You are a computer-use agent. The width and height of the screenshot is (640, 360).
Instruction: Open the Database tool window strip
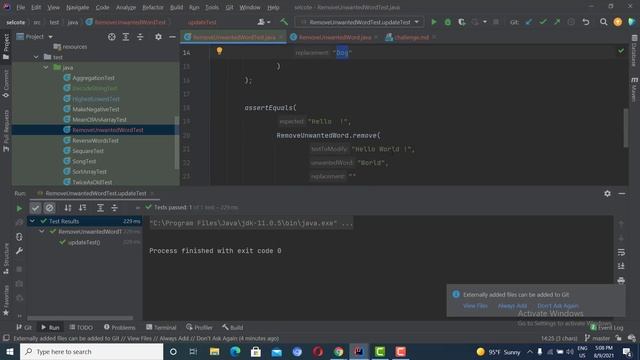(x=634, y=50)
